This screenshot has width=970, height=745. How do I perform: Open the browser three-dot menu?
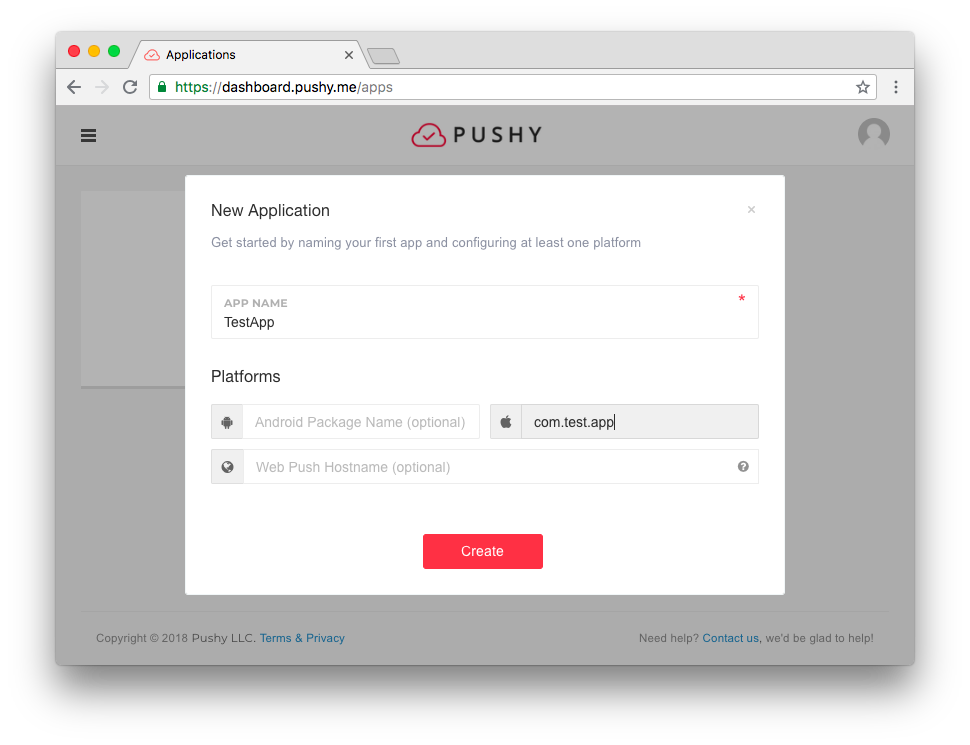coord(896,87)
